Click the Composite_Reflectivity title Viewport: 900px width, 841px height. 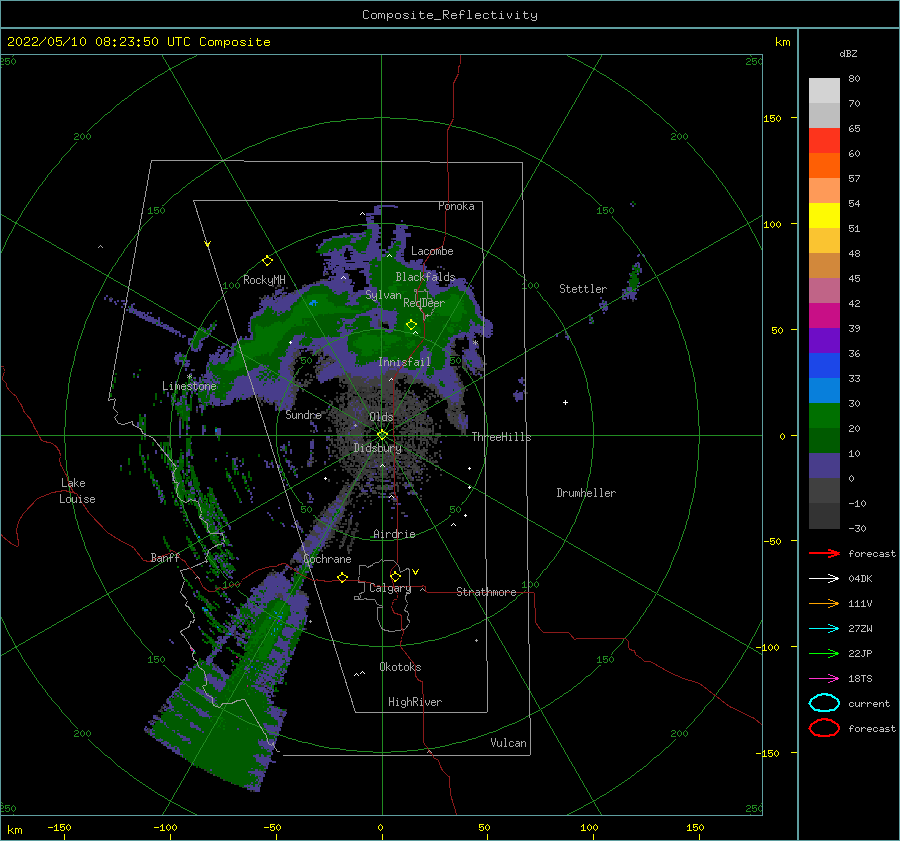click(x=449, y=15)
